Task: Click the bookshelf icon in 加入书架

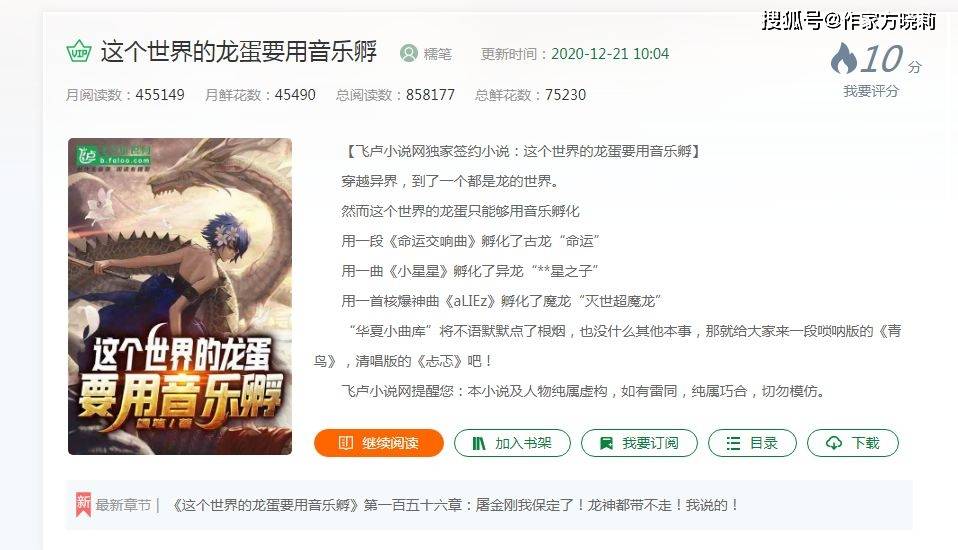Action: [479, 443]
